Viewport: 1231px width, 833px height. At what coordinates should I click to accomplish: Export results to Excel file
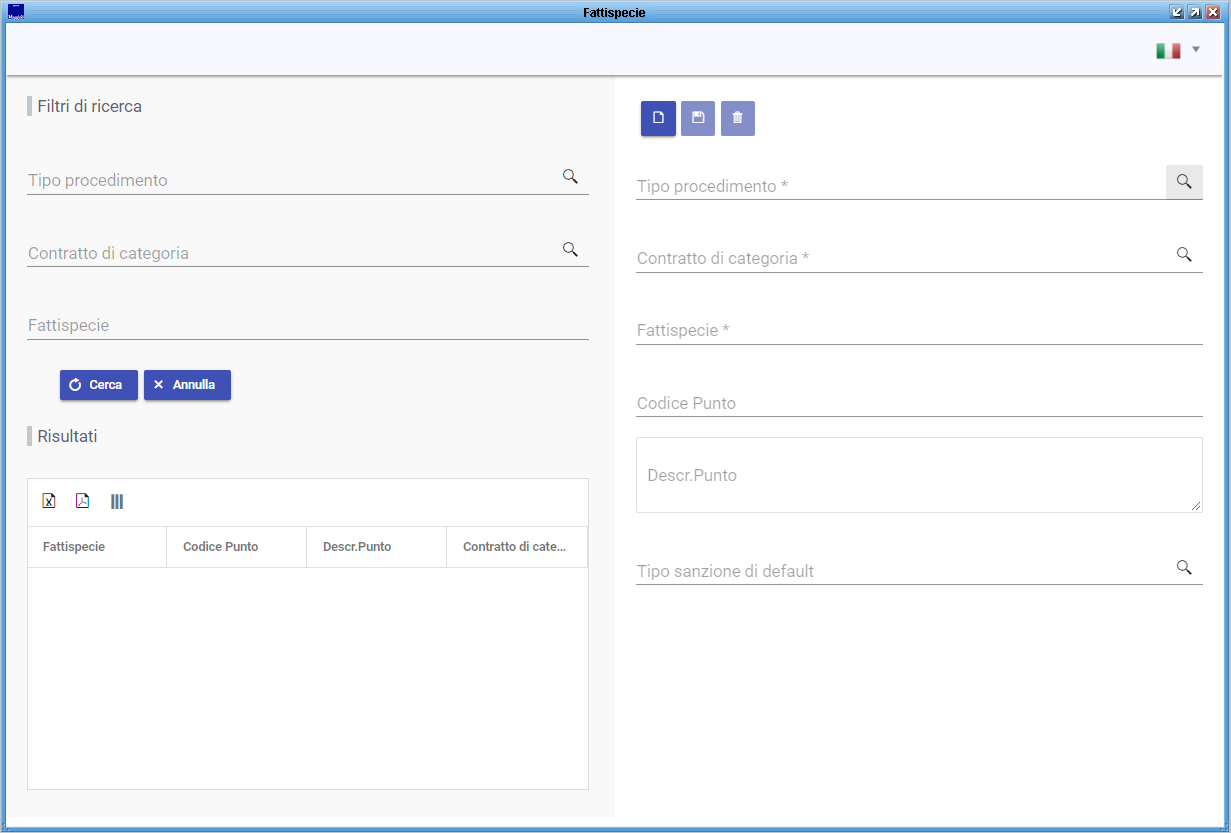coord(49,501)
